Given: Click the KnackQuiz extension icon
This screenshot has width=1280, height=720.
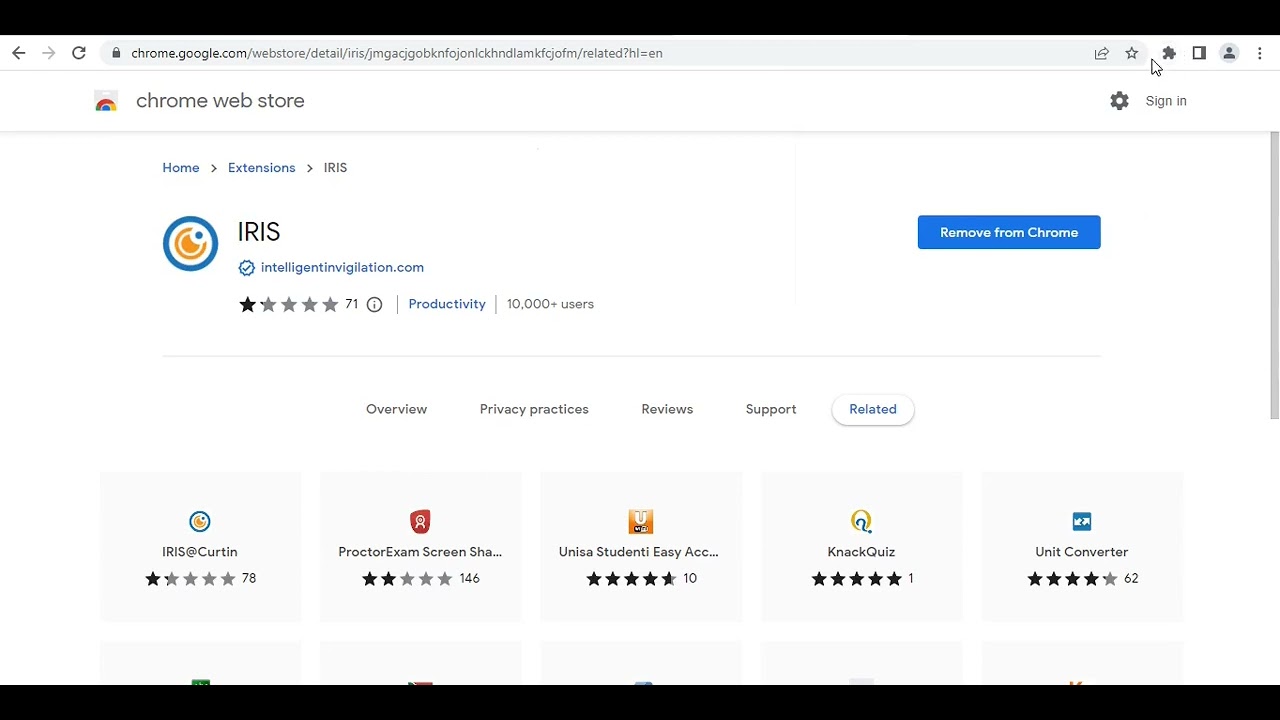Looking at the screenshot, I should 861,521.
